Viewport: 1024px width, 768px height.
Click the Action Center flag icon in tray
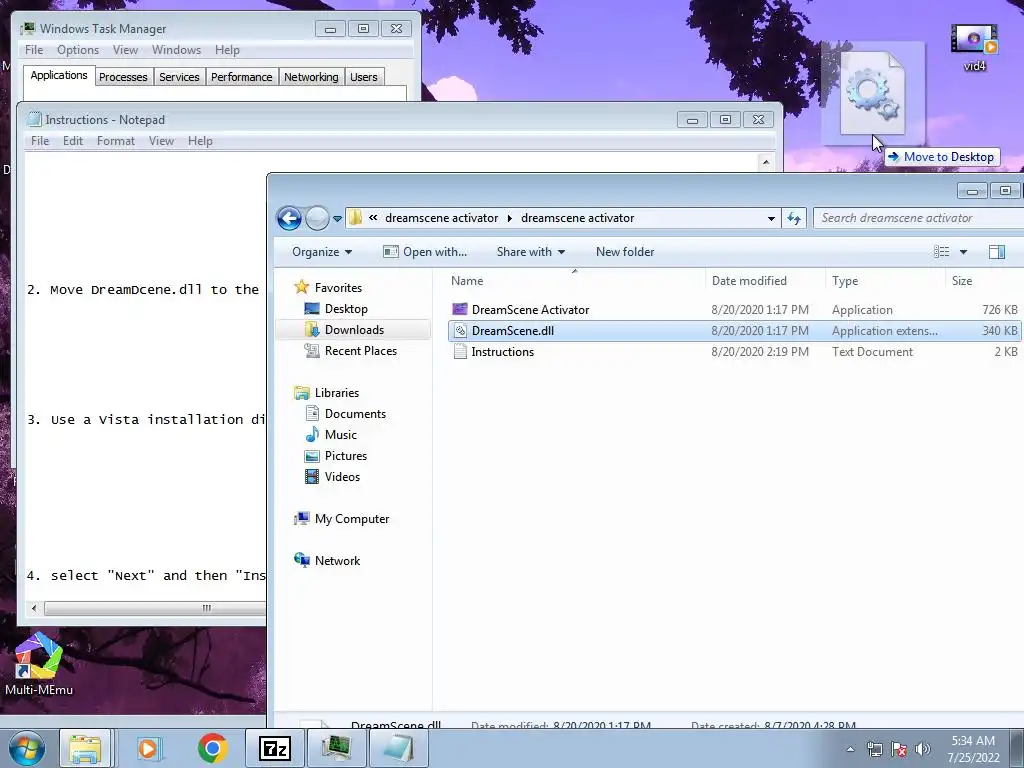pos(899,749)
